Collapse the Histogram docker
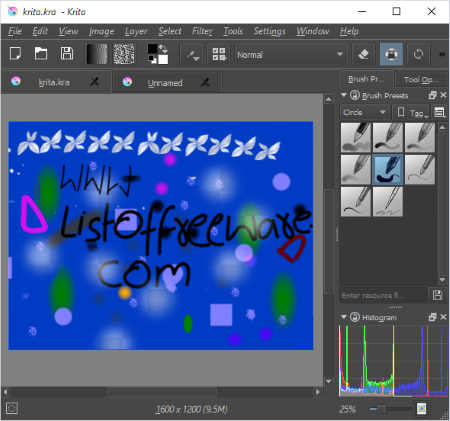 pos(344,316)
